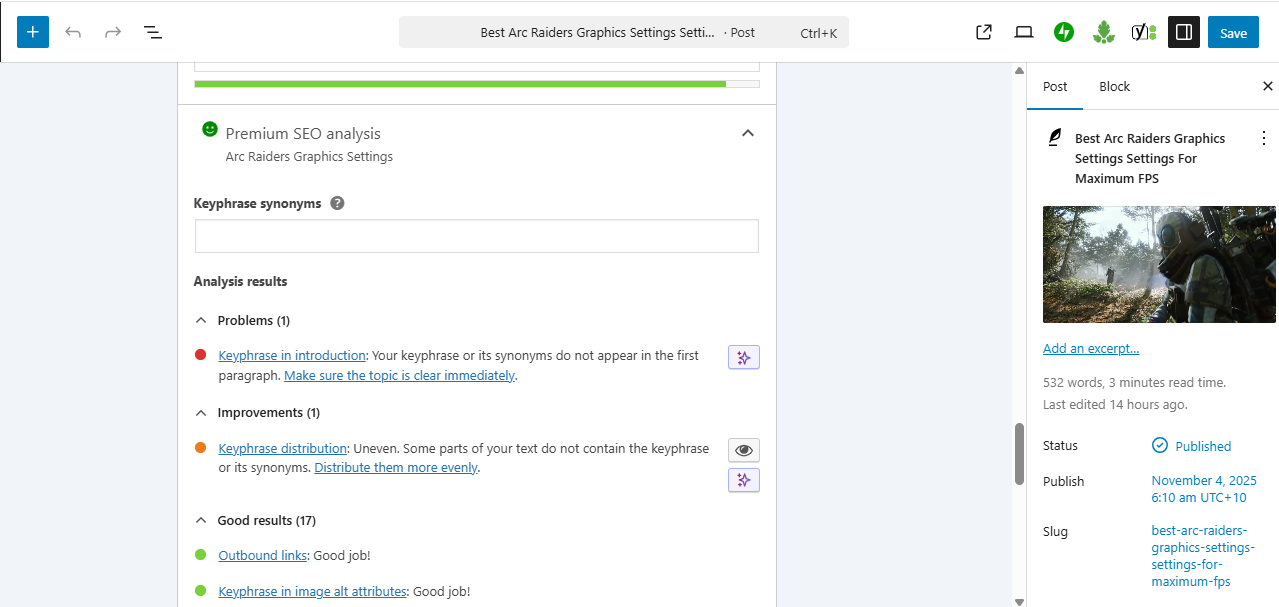The width and height of the screenshot is (1279, 607).
Task: Open the View Post external link icon
Action: [x=984, y=32]
